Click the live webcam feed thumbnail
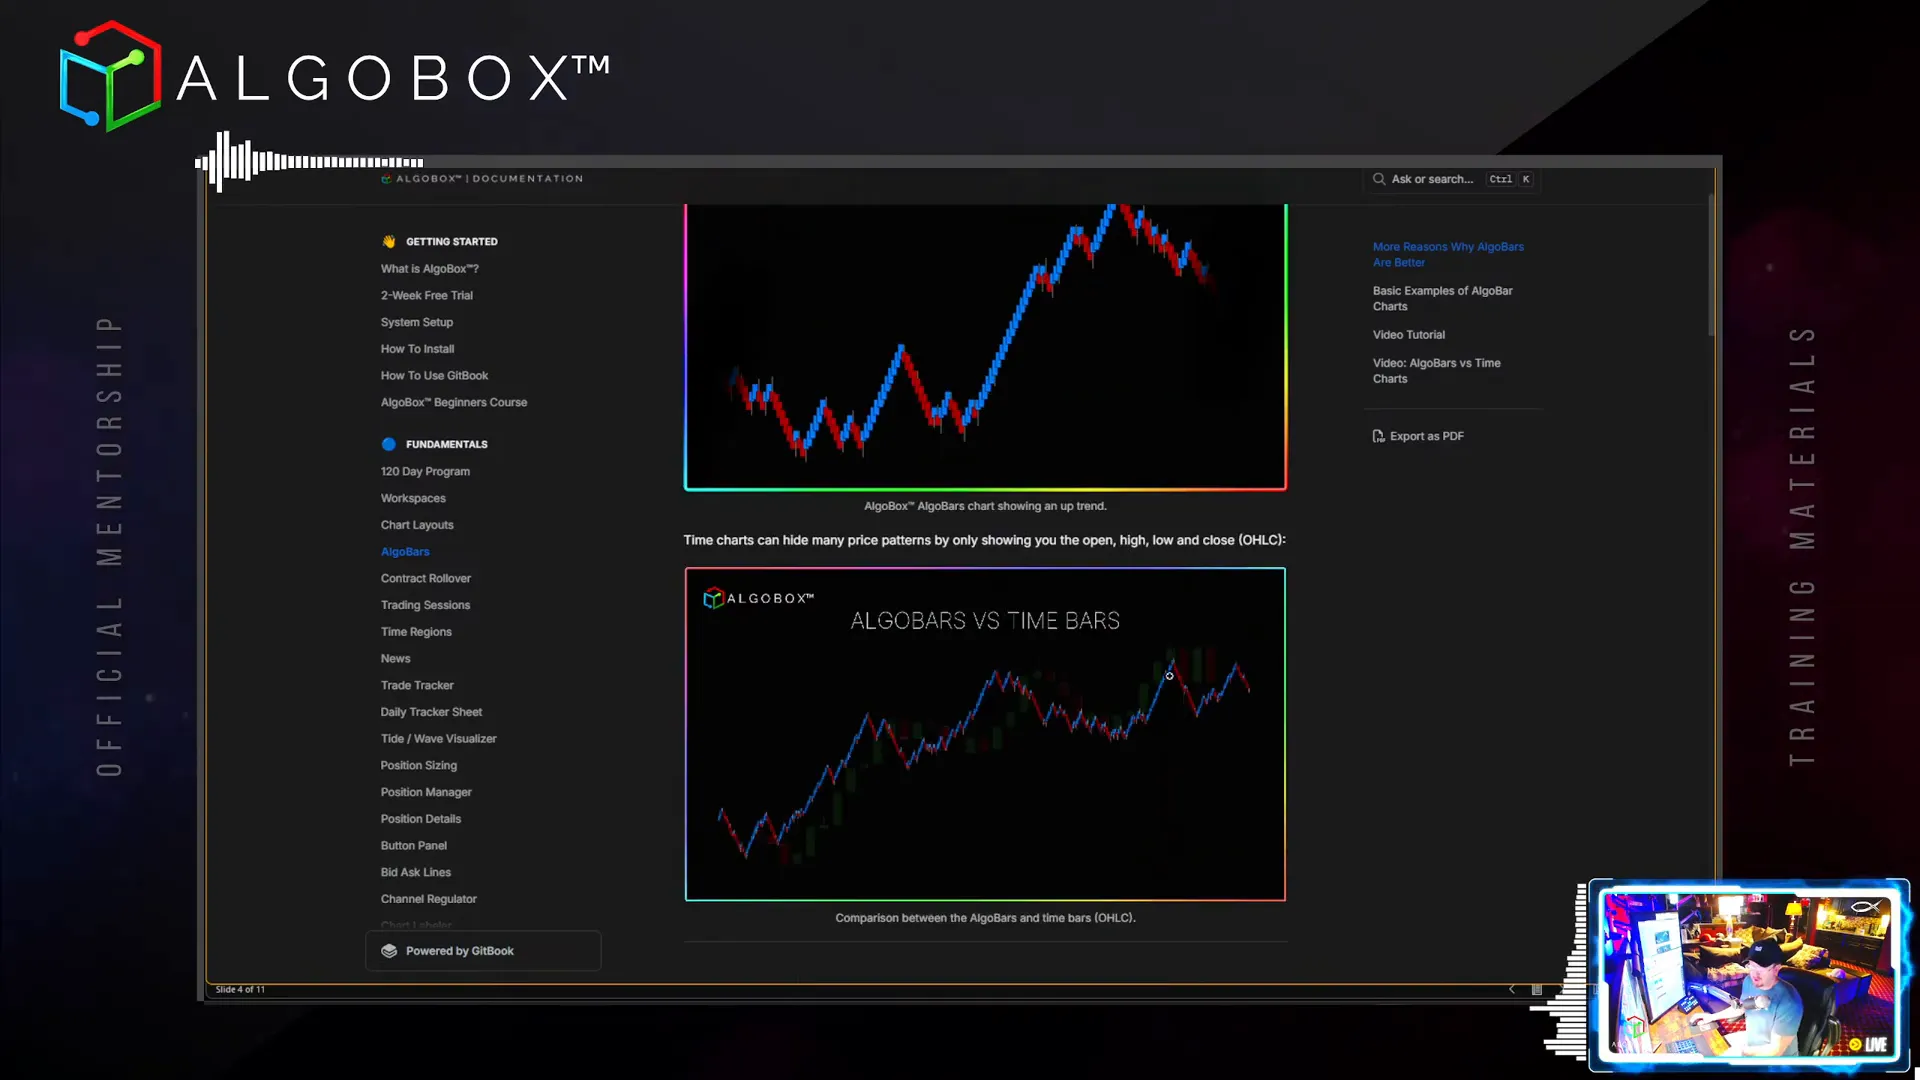 click(1749, 975)
